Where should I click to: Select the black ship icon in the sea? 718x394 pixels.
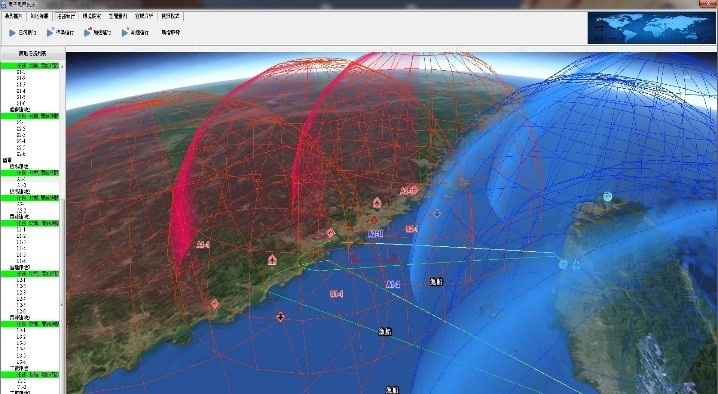(x=281, y=317)
